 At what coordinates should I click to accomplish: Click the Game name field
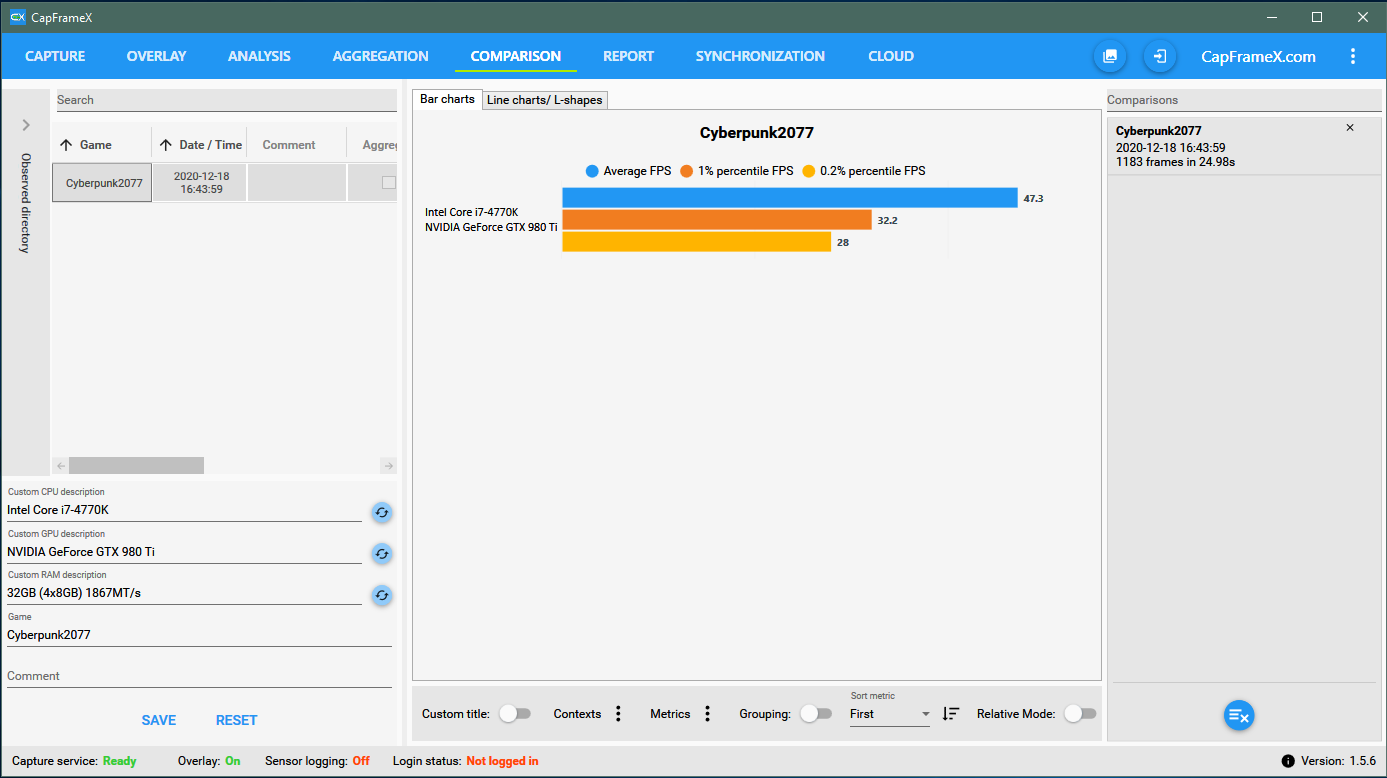tap(199, 634)
